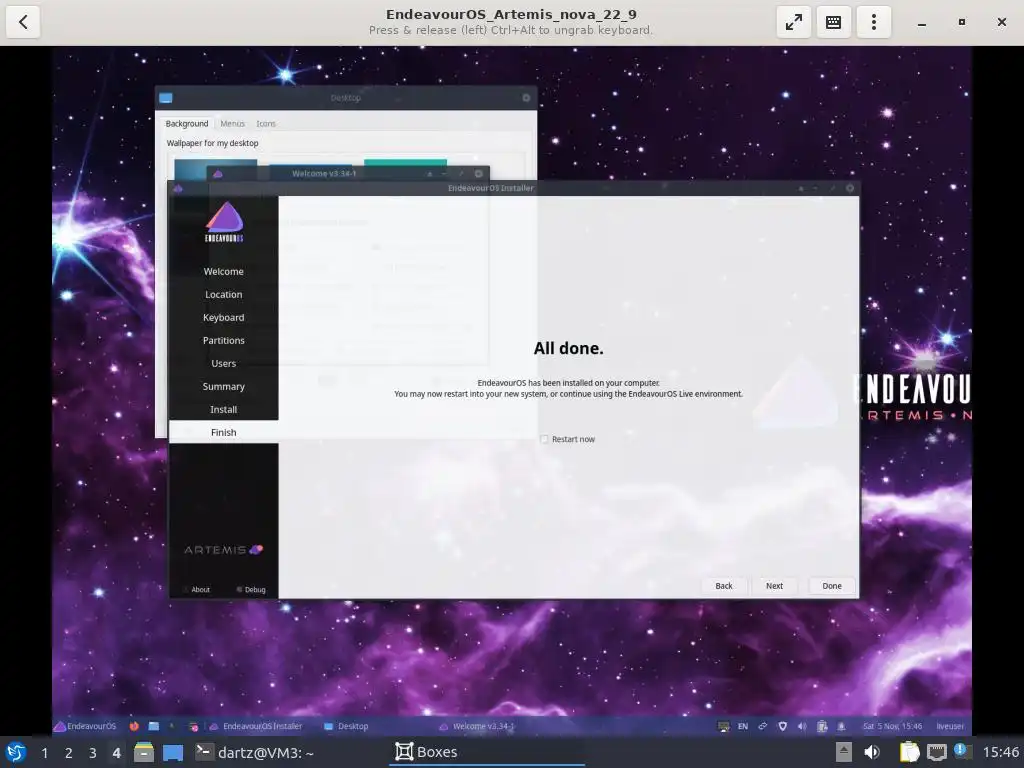Select the Finish step in installer sidebar
1024x768 pixels.
pyautogui.click(x=223, y=432)
